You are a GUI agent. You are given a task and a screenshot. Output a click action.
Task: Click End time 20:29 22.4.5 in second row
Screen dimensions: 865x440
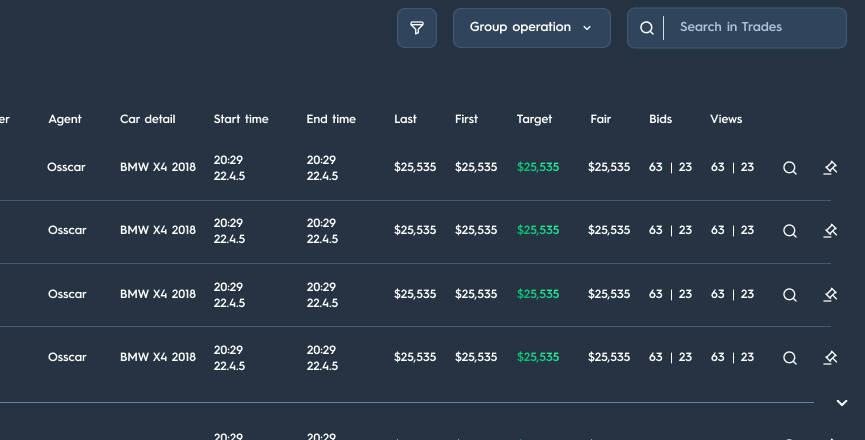[322, 230]
